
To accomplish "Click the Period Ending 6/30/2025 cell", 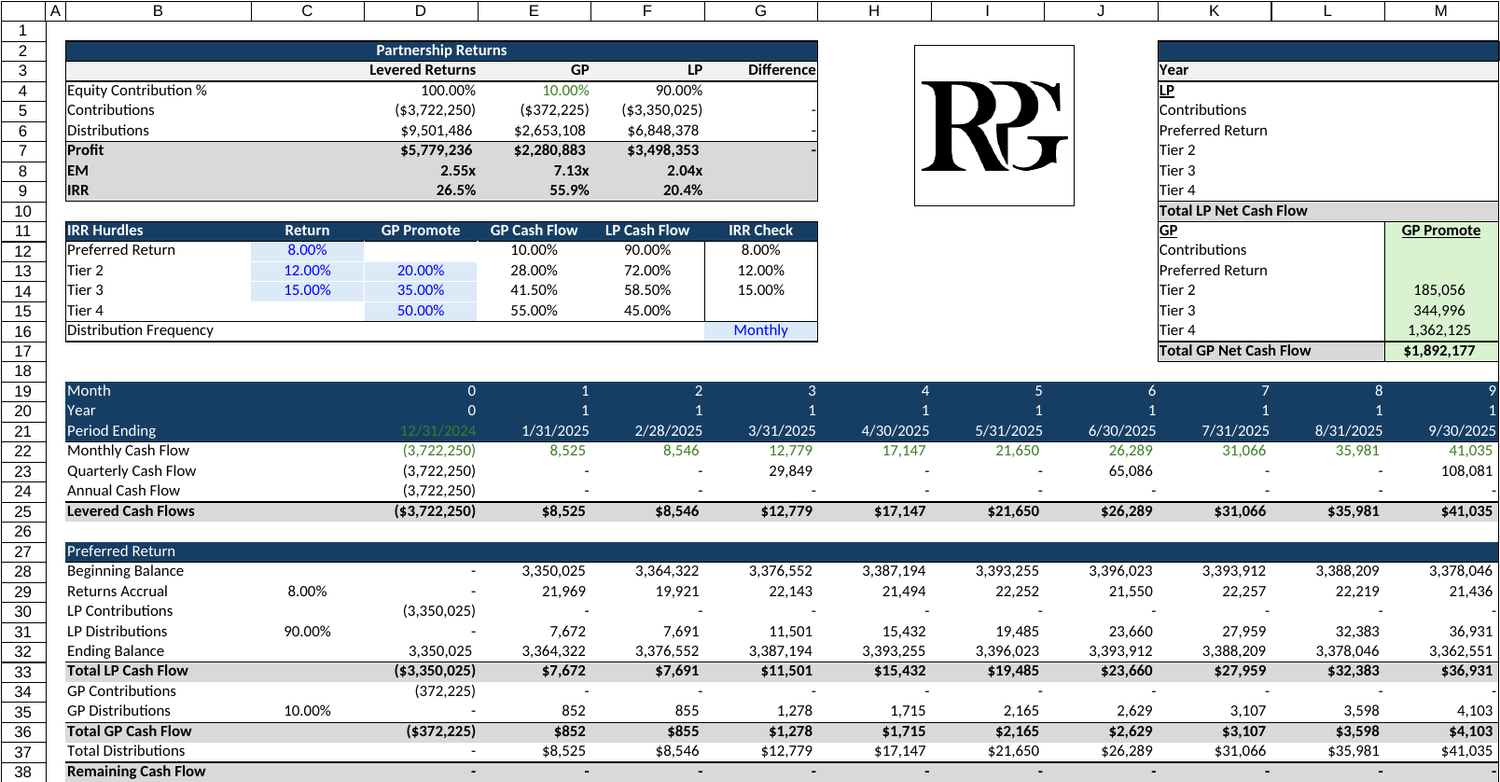I will pos(1101,431).
